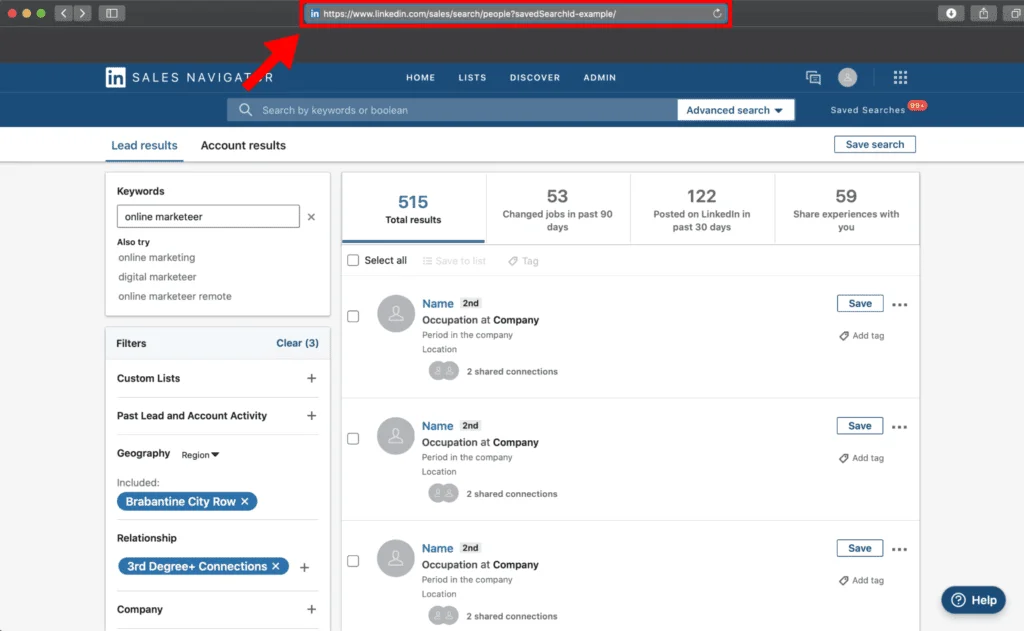Add a tag to the first lead result
Screen dimensions: 1024x631
(861, 335)
